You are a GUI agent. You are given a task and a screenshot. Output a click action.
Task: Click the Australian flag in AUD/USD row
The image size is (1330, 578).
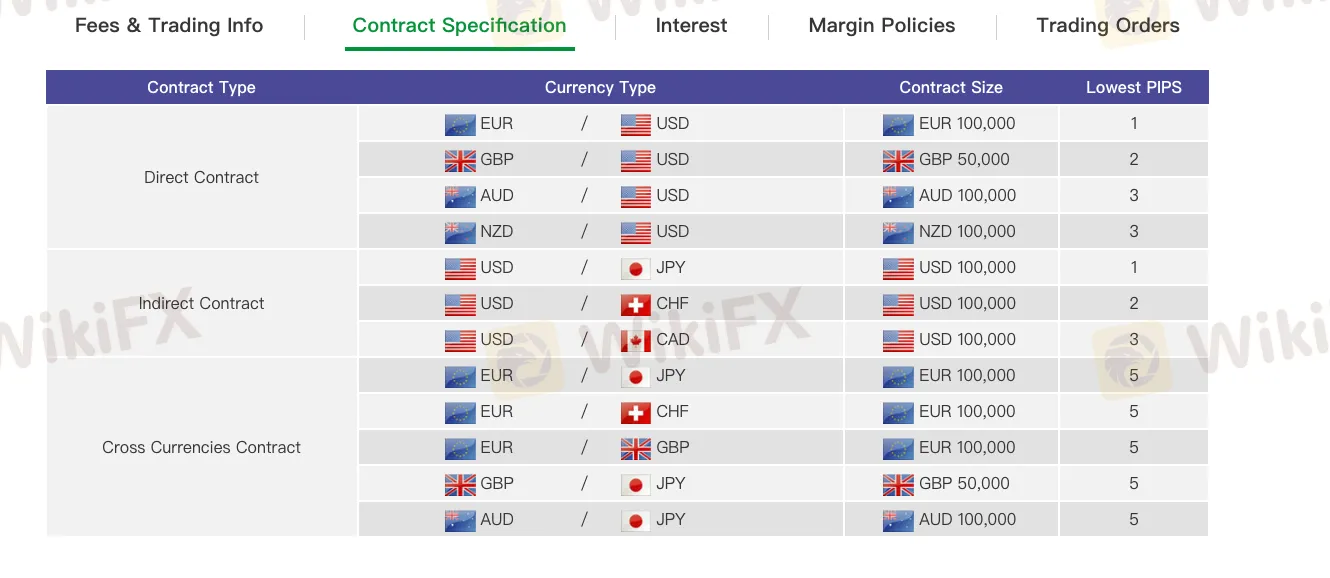click(460, 197)
